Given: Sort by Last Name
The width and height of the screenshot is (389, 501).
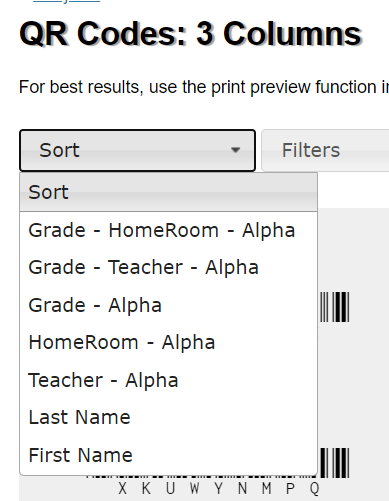Looking at the screenshot, I should coord(168,417).
